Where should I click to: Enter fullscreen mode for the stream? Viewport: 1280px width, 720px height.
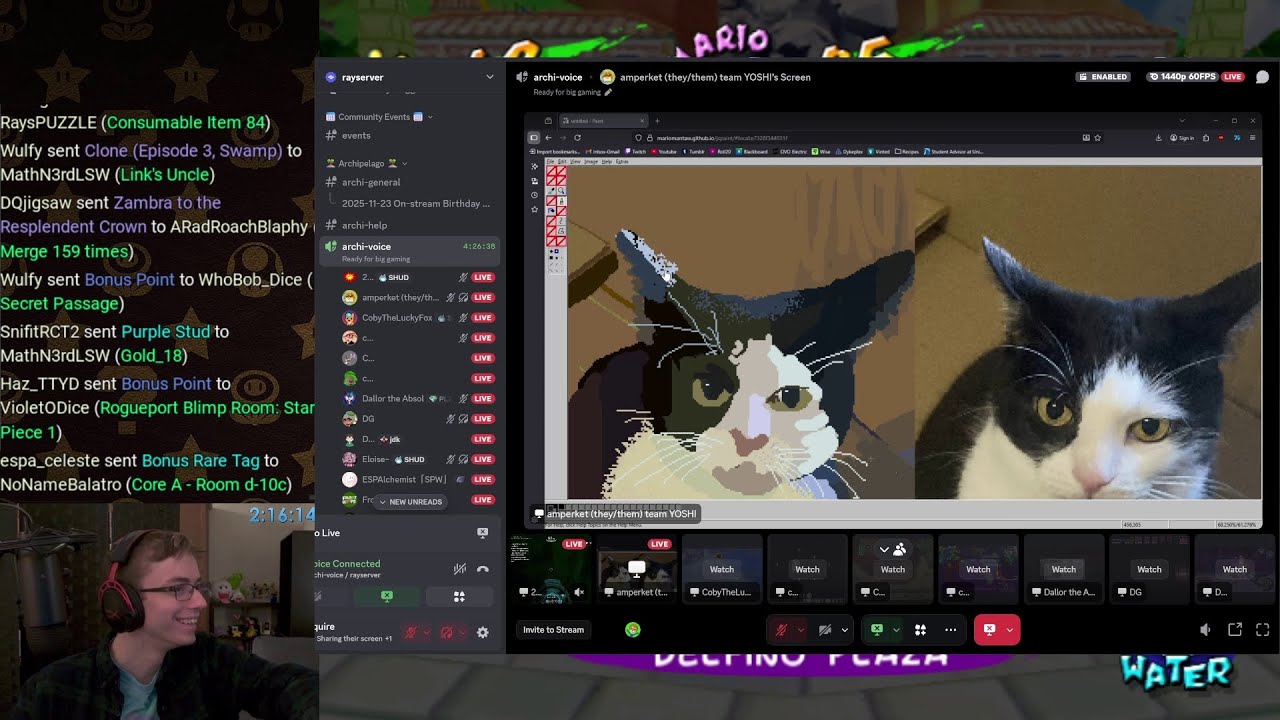tap(1262, 630)
